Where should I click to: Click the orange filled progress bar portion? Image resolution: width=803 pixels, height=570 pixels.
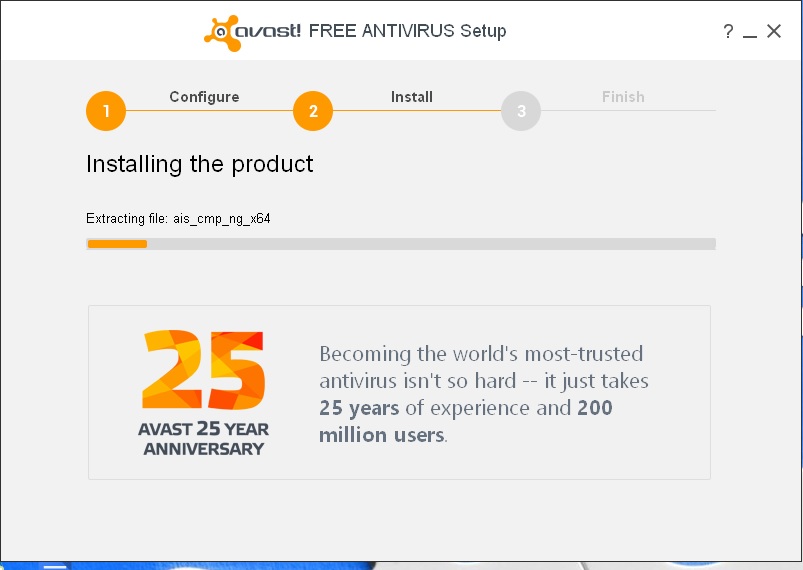click(117, 244)
